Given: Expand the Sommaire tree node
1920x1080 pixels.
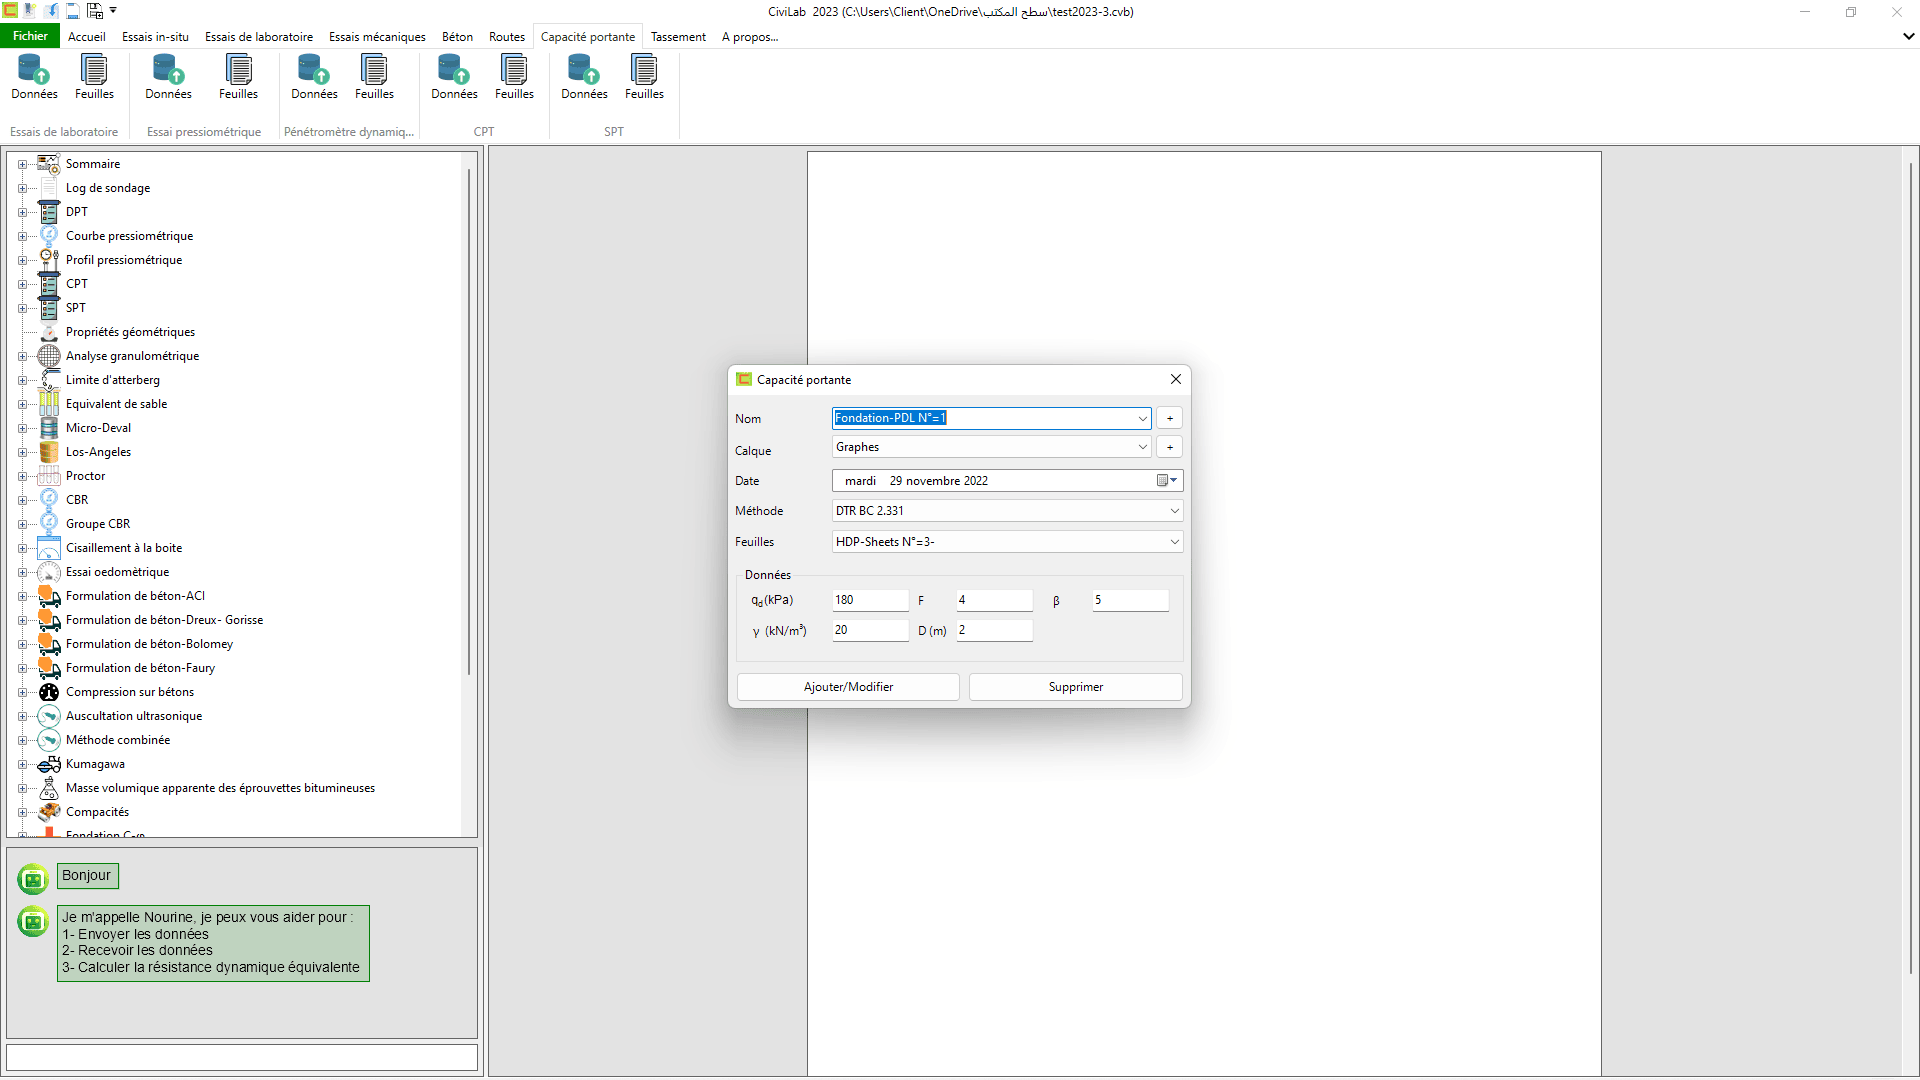Looking at the screenshot, I should (22, 164).
